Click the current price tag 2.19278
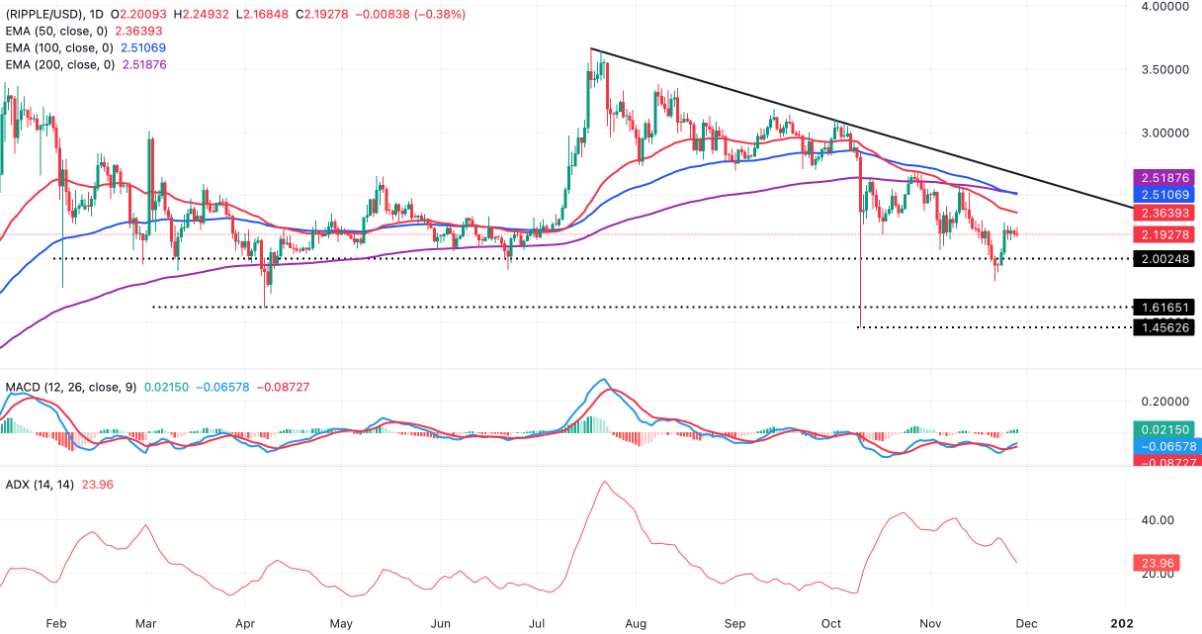This screenshot has height=634, width=1202. [1165, 234]
